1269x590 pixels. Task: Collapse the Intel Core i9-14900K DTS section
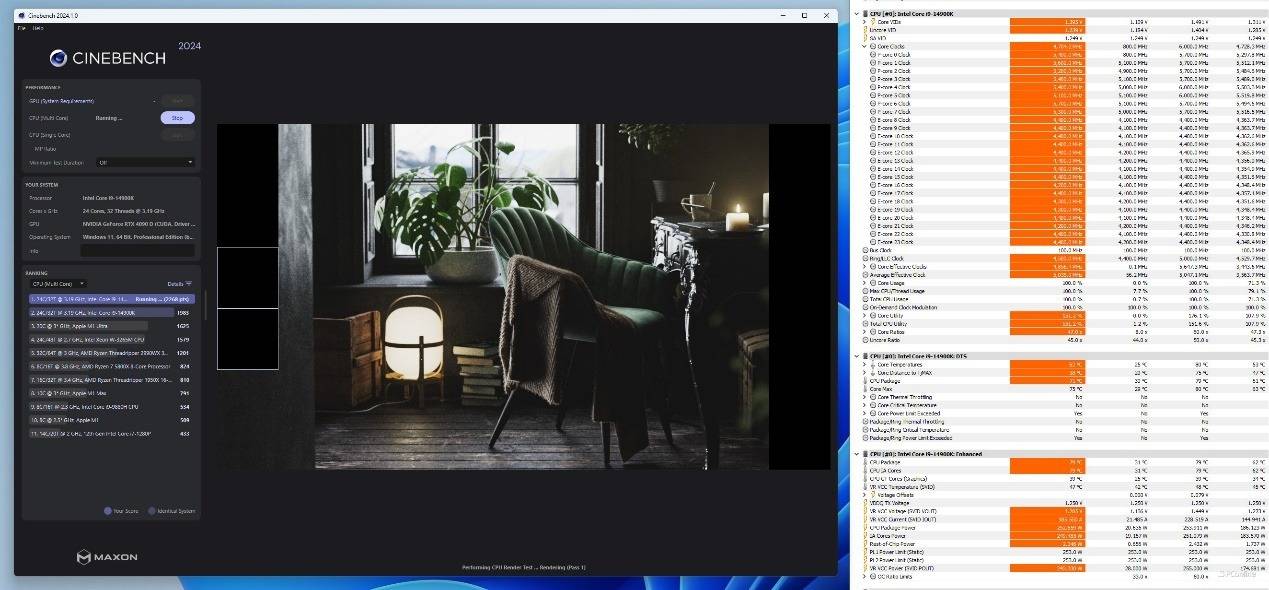point(859,356)
